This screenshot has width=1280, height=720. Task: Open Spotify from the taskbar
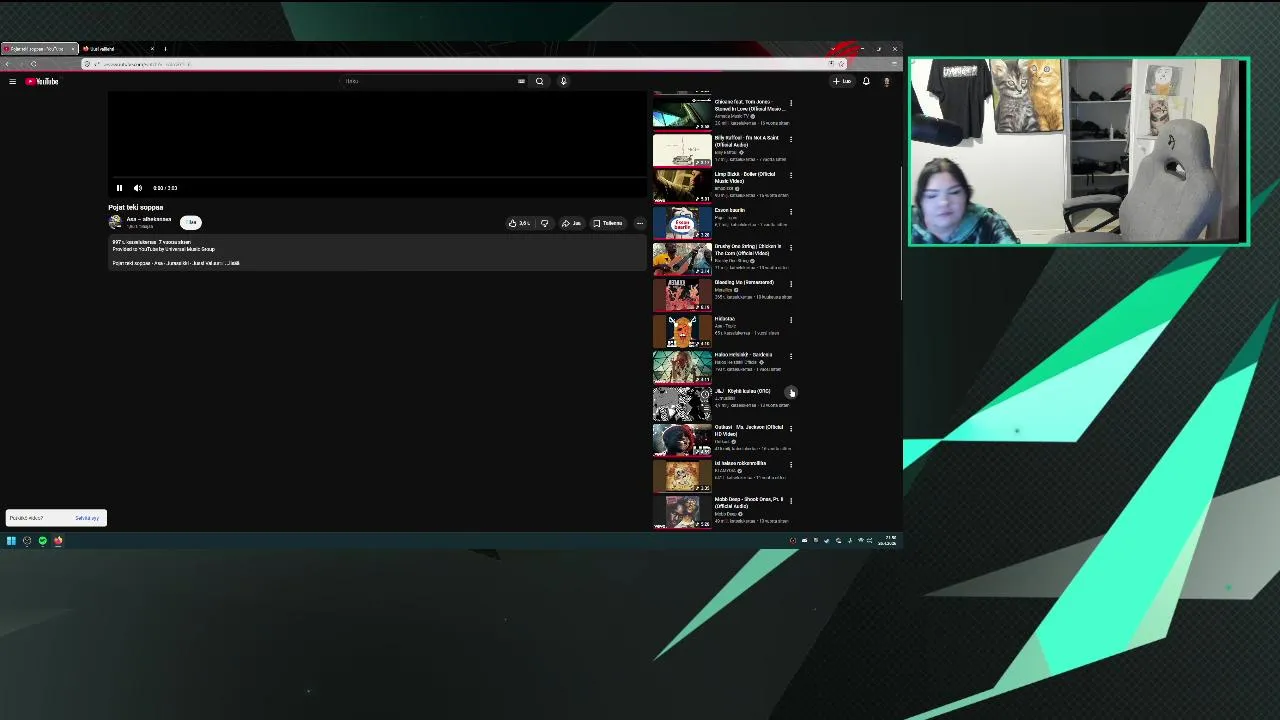click(43, 541)
